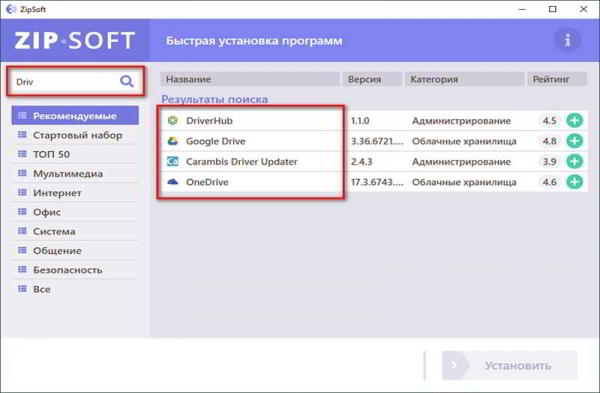Viewport: 600px width, 393px height.
Task: Click Облачные хранилища in OneDrive row
Action: click(464, 182)
